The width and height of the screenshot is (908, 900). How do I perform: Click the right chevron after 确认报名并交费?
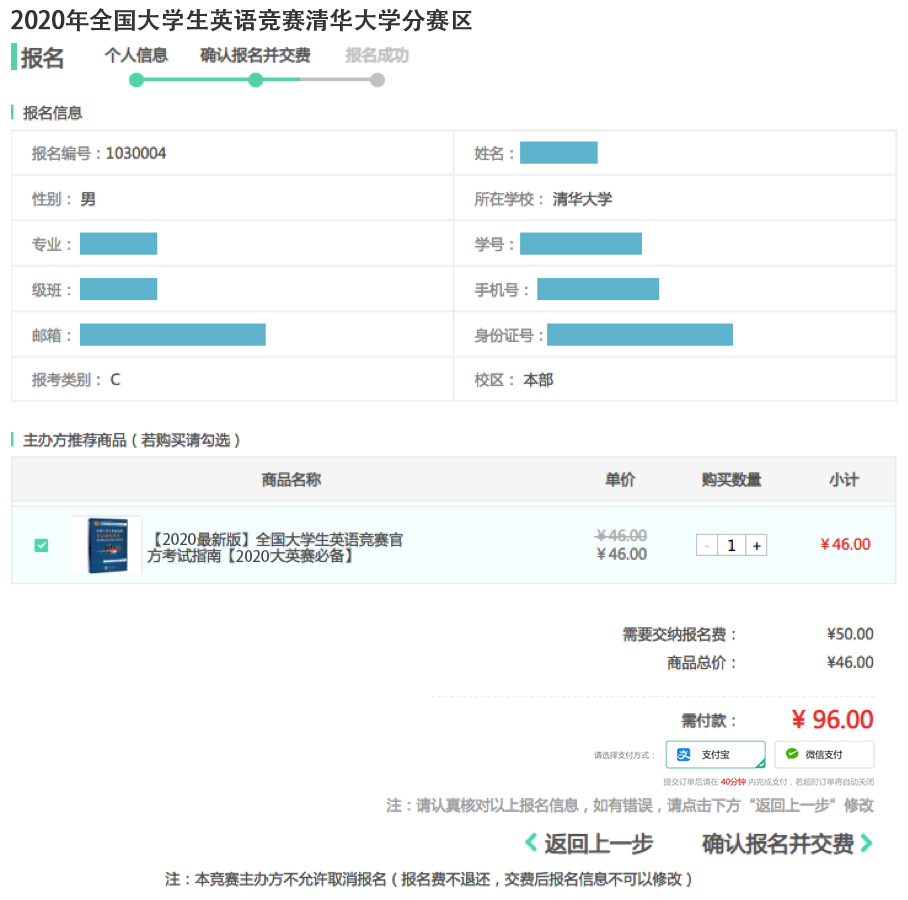click(x=866, y=843)
